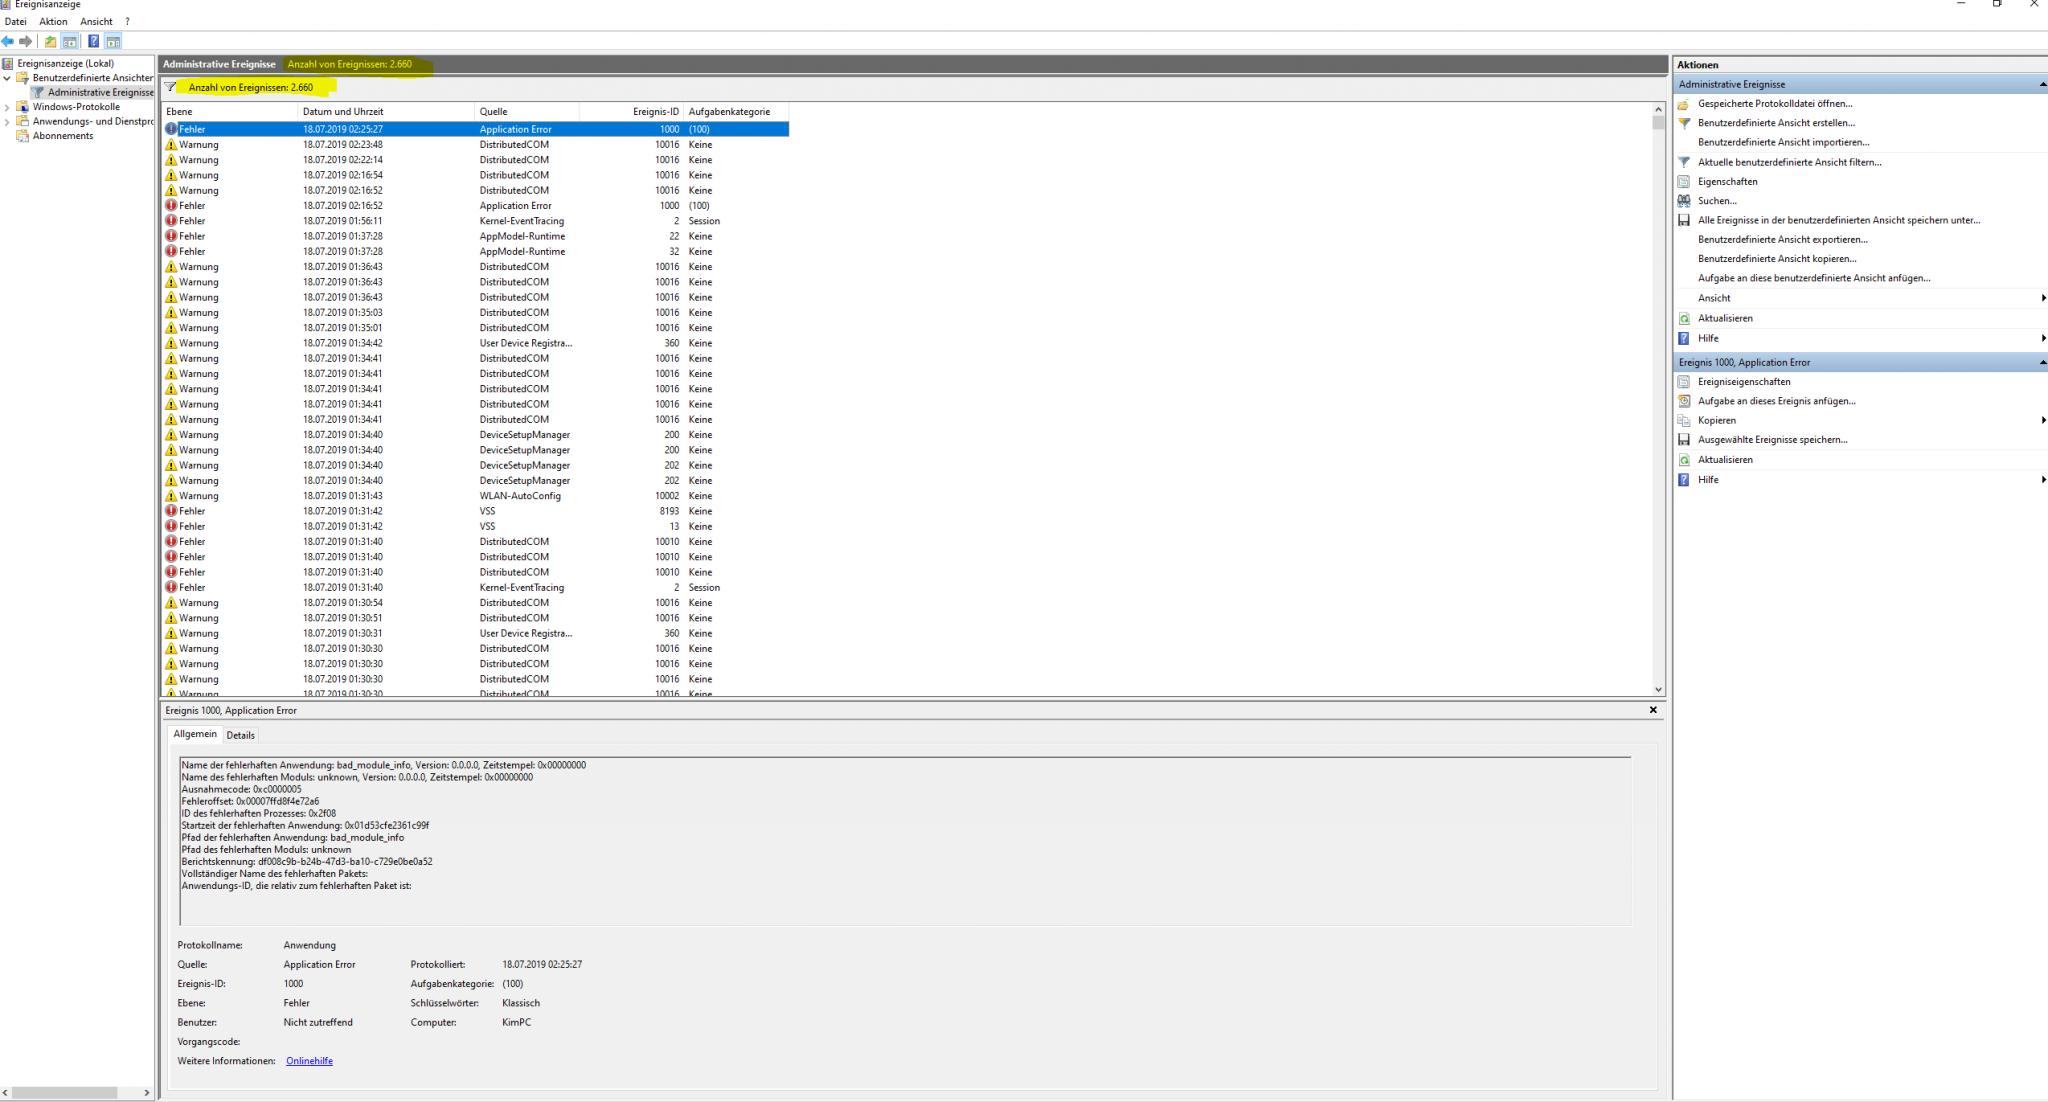Click the folder up-one-level toolbar icon
2048x1102 pixels.
coord(50,41)
